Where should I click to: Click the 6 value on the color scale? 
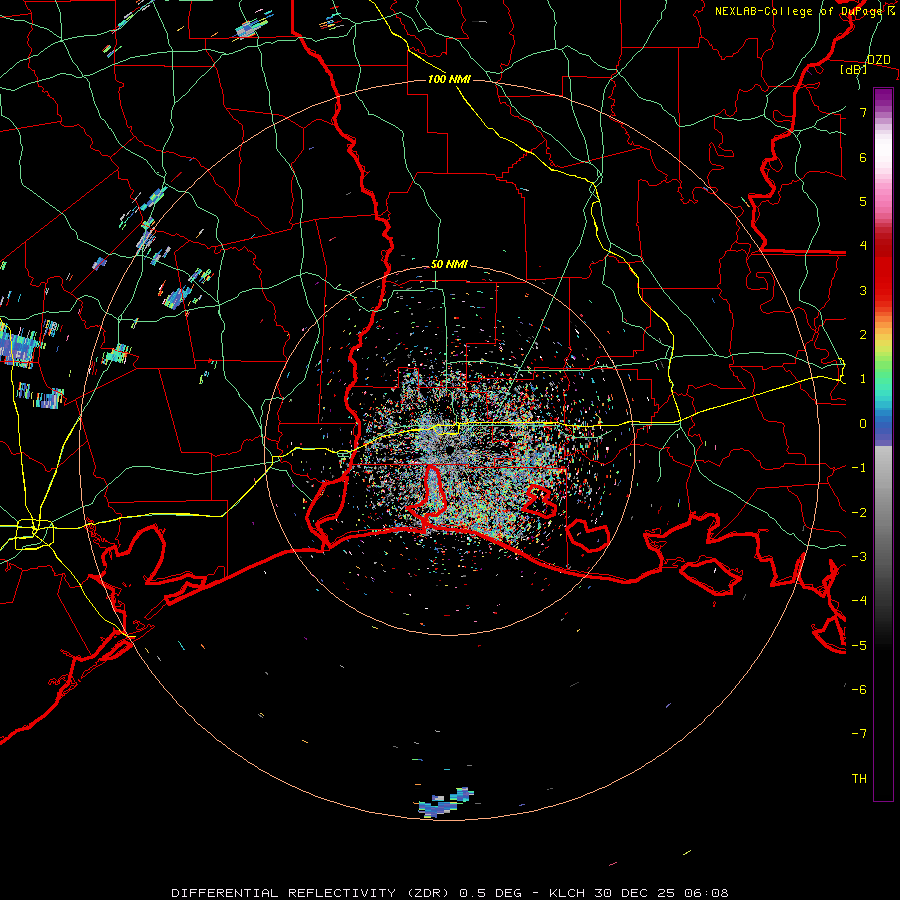click(863, 157)
